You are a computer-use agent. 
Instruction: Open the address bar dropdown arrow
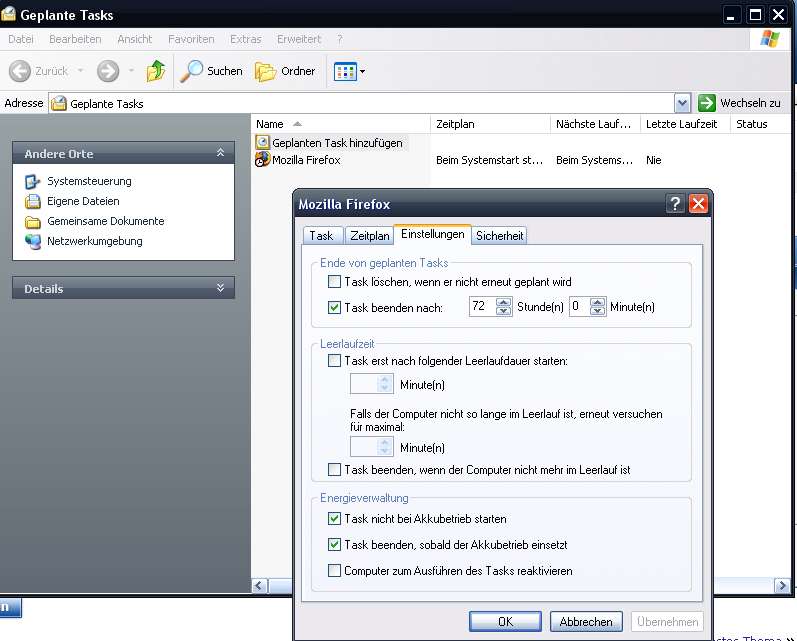tap(682, 103)
